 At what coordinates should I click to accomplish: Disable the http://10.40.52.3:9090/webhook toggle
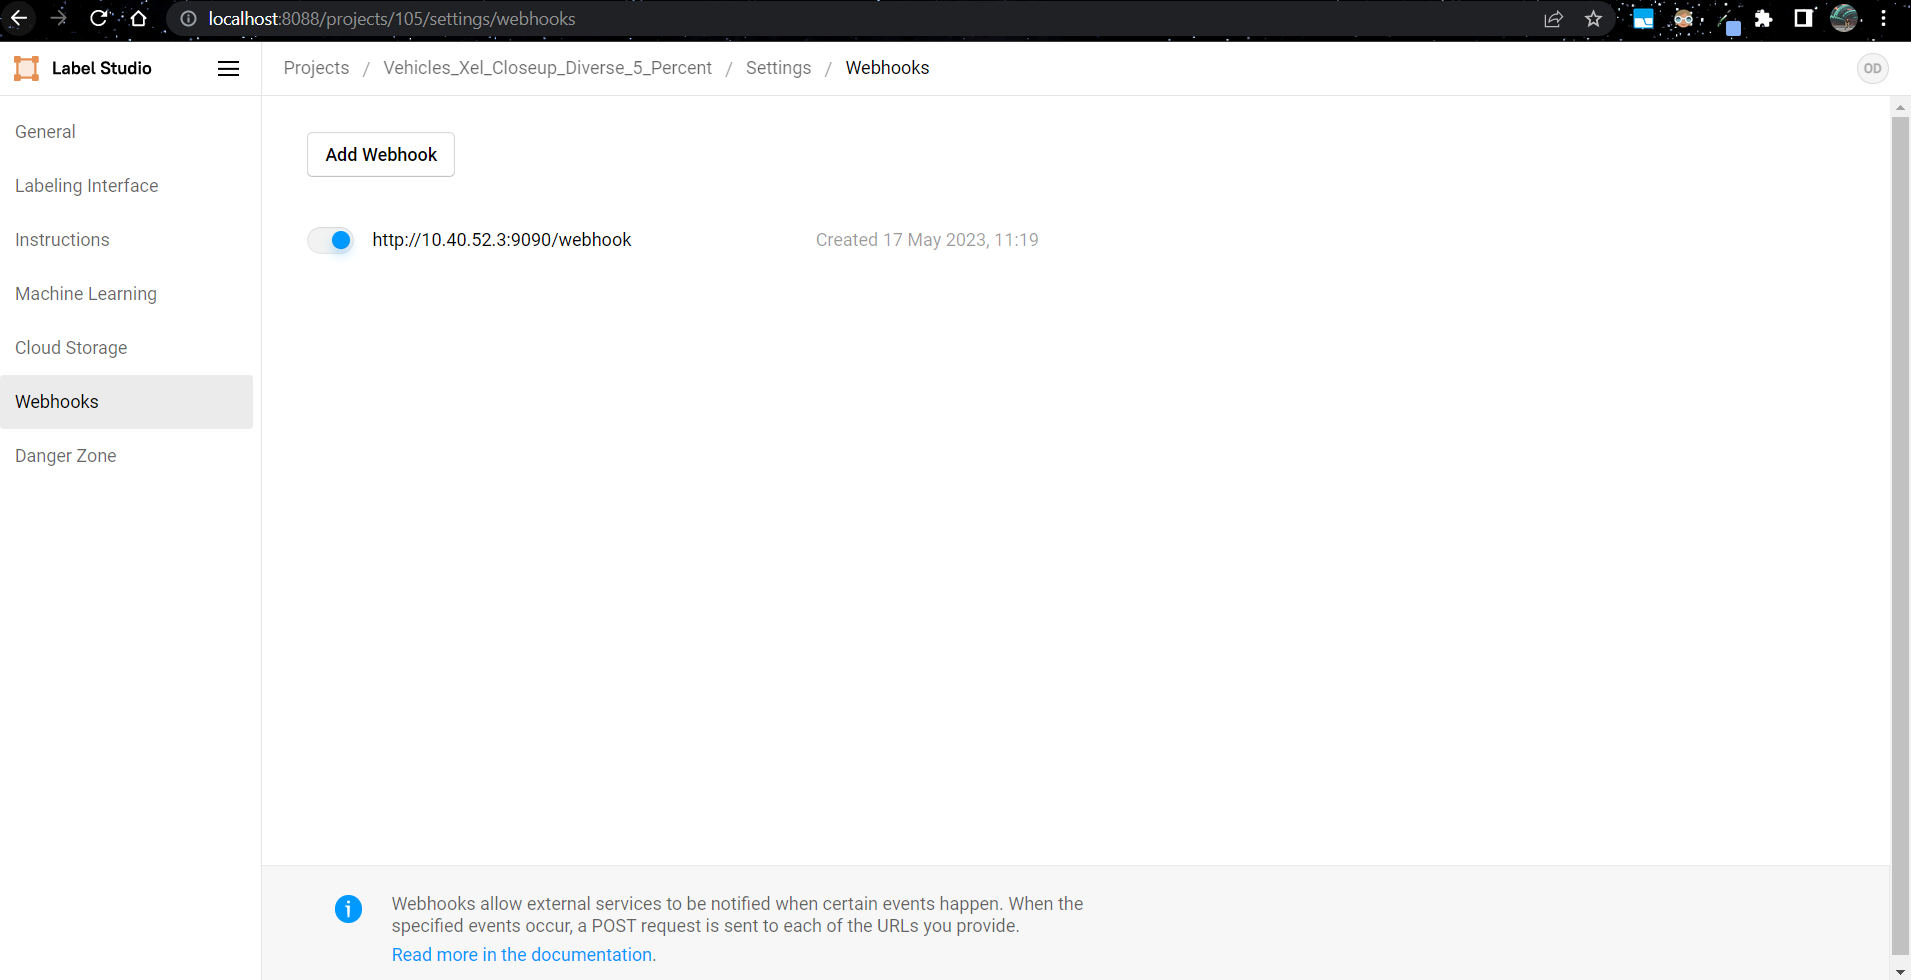click(x=330, y=240)
